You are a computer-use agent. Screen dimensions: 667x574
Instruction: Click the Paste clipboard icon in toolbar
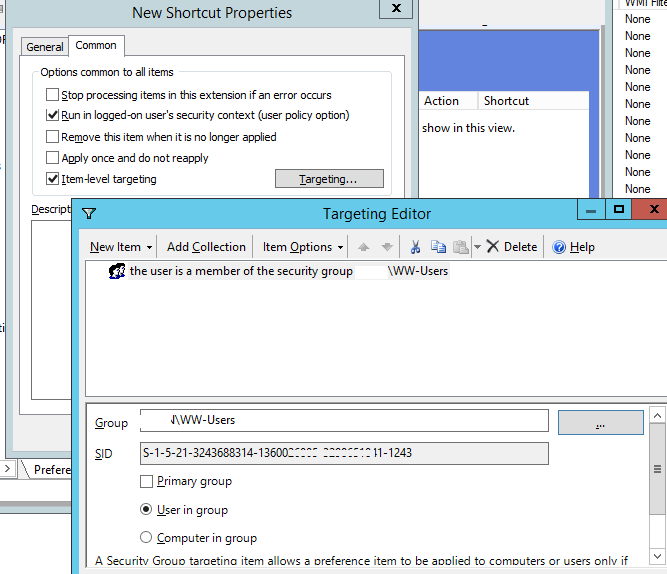click(461, 247)
